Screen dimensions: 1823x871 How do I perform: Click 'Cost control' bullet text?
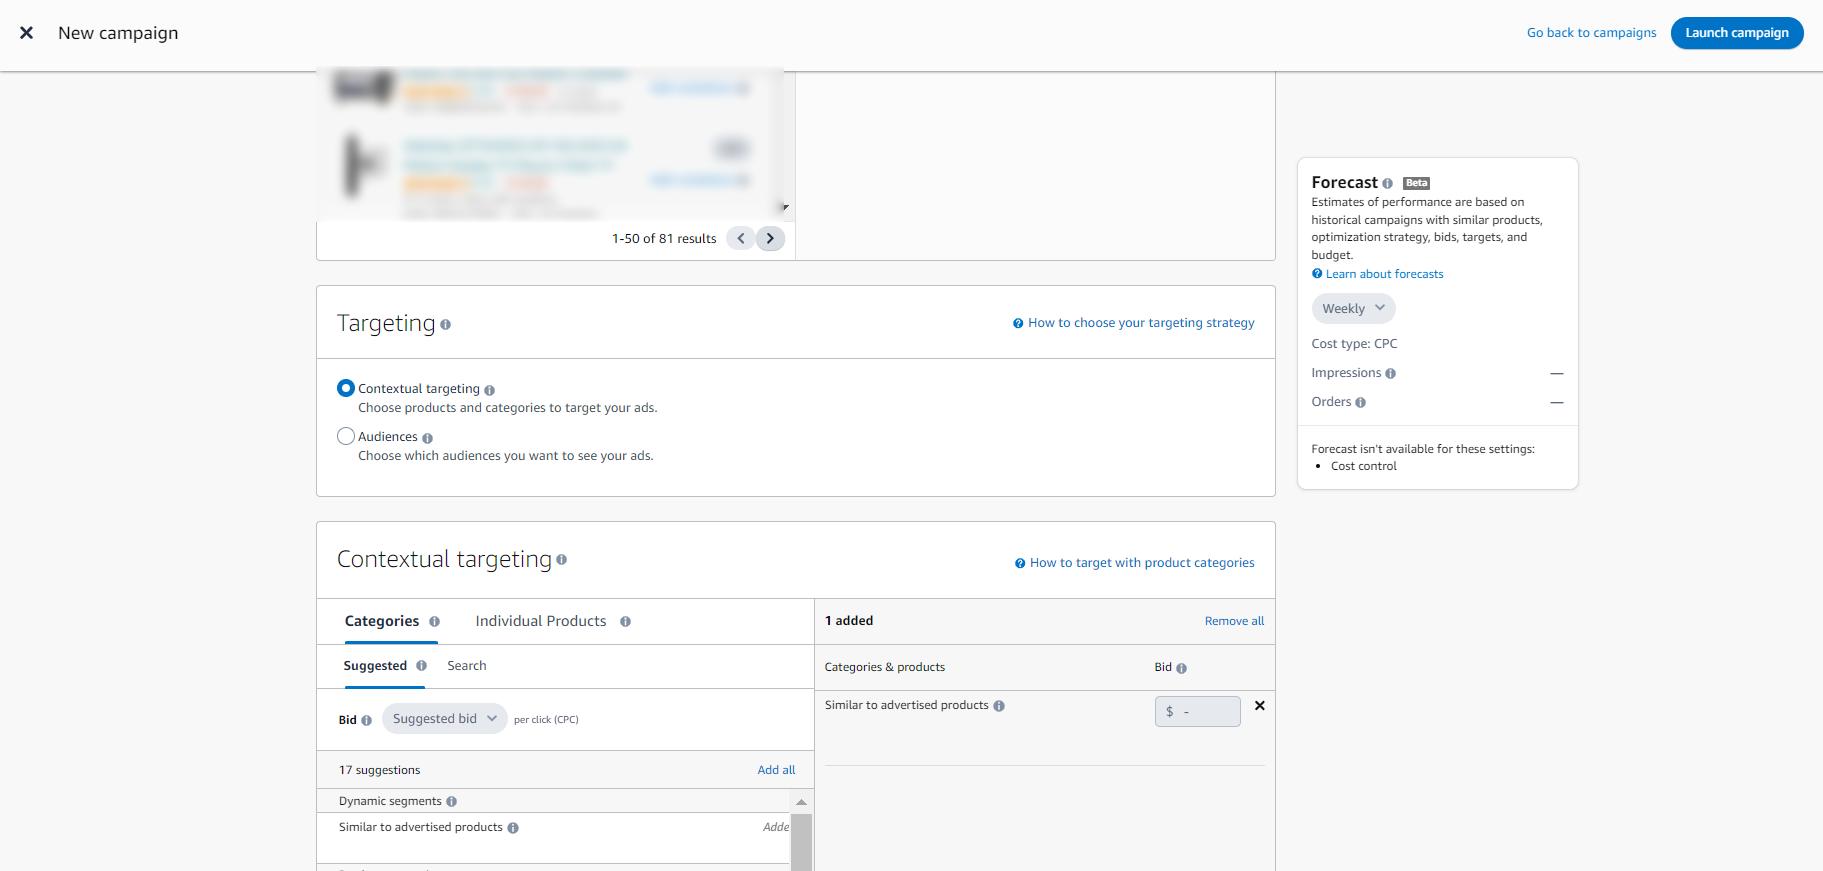[x=1364, y=466]
